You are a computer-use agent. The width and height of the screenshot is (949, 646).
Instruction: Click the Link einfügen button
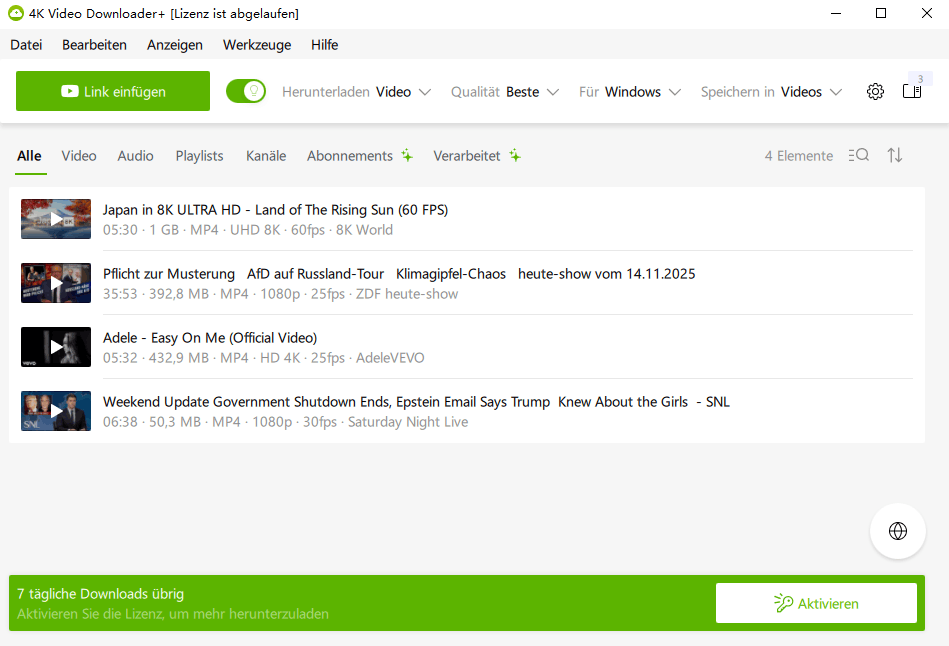113,91
